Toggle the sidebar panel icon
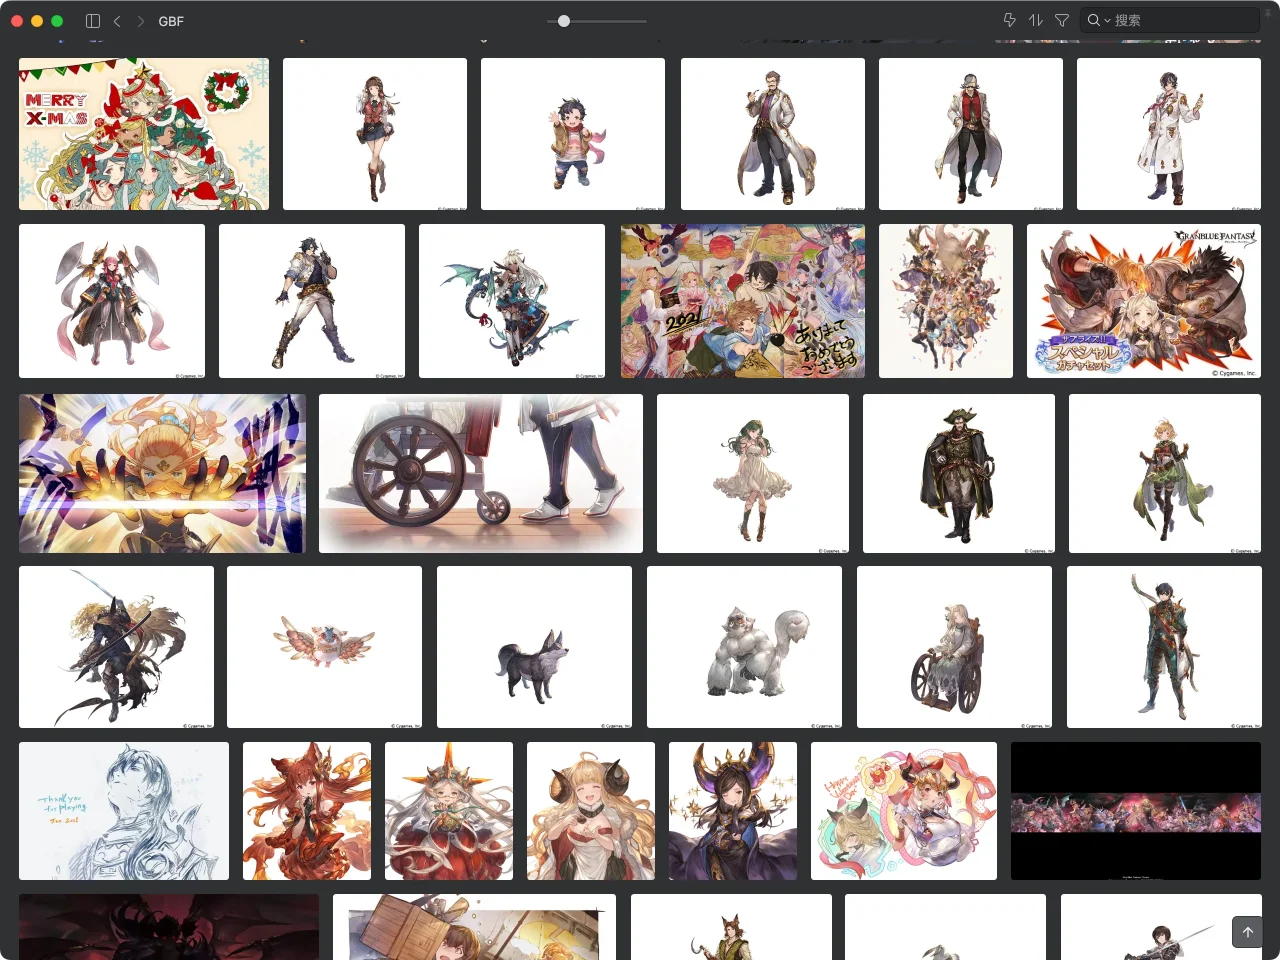Image resolution: width=1280 pixels, height=960 pixels. click(x=93, y=20)
